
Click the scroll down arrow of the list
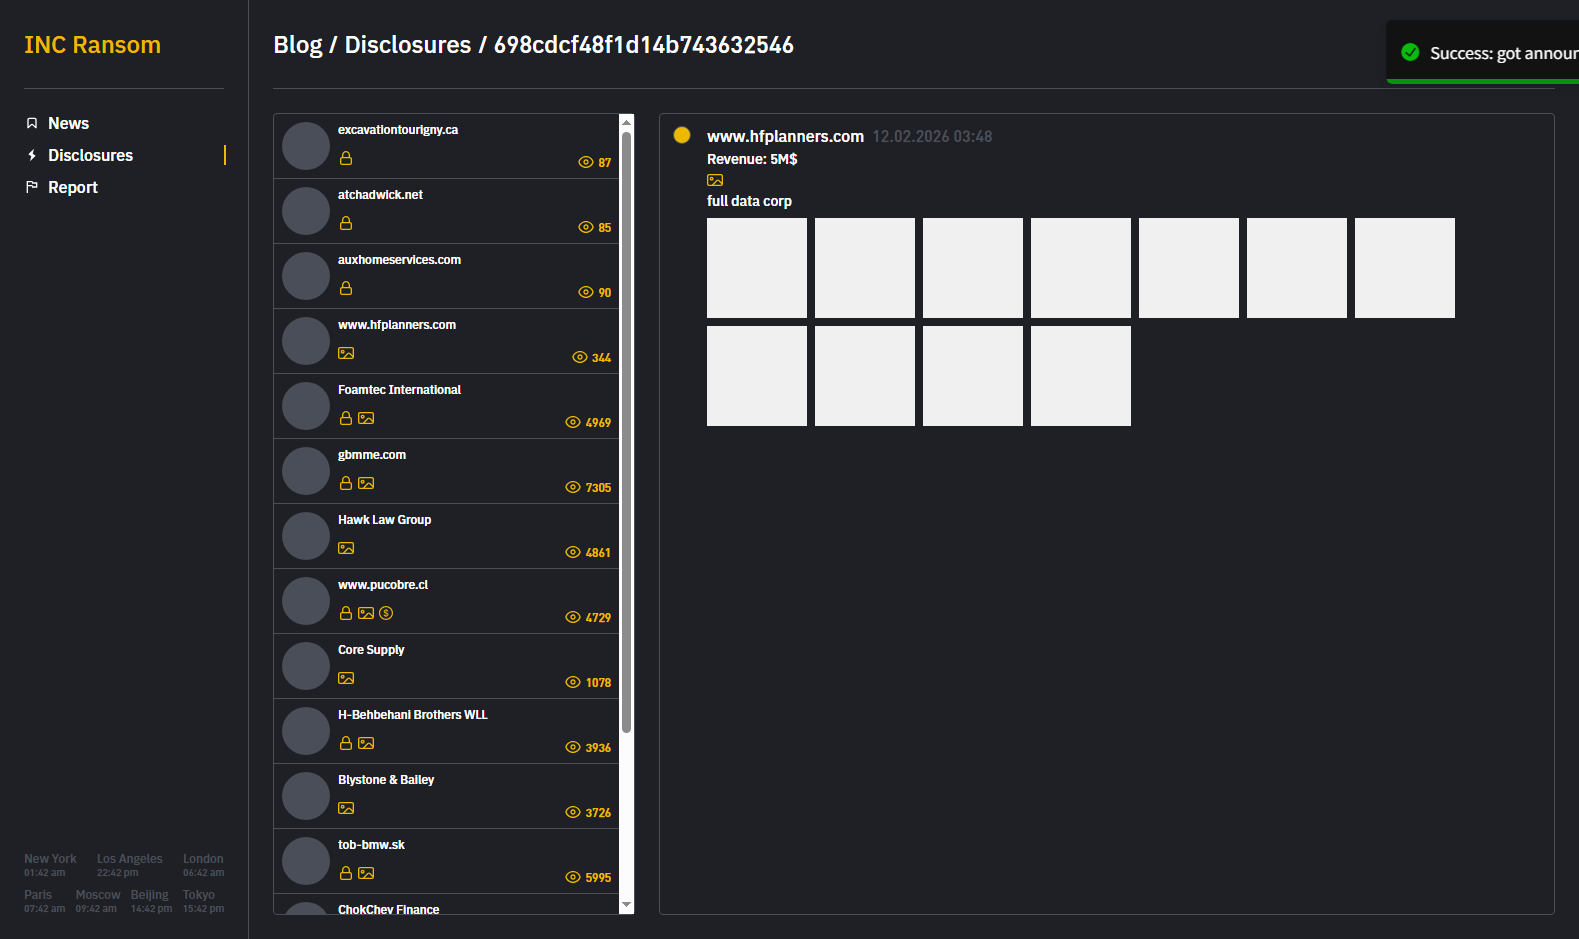[x=627, y=905]
